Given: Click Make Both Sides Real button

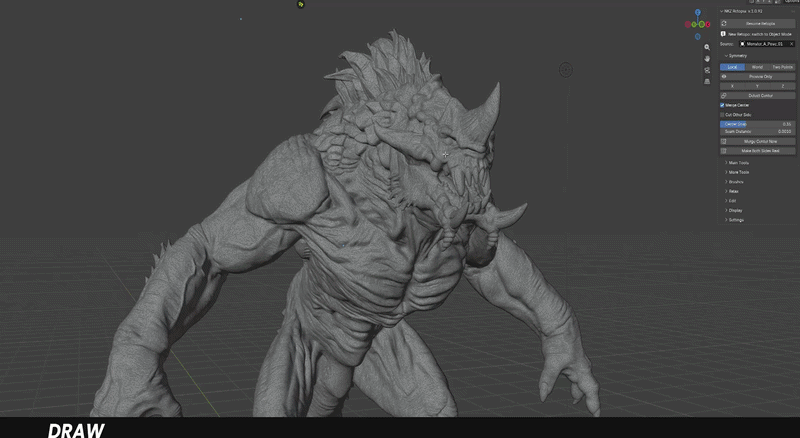Looking at the screenshot, I should pos(757,151).
